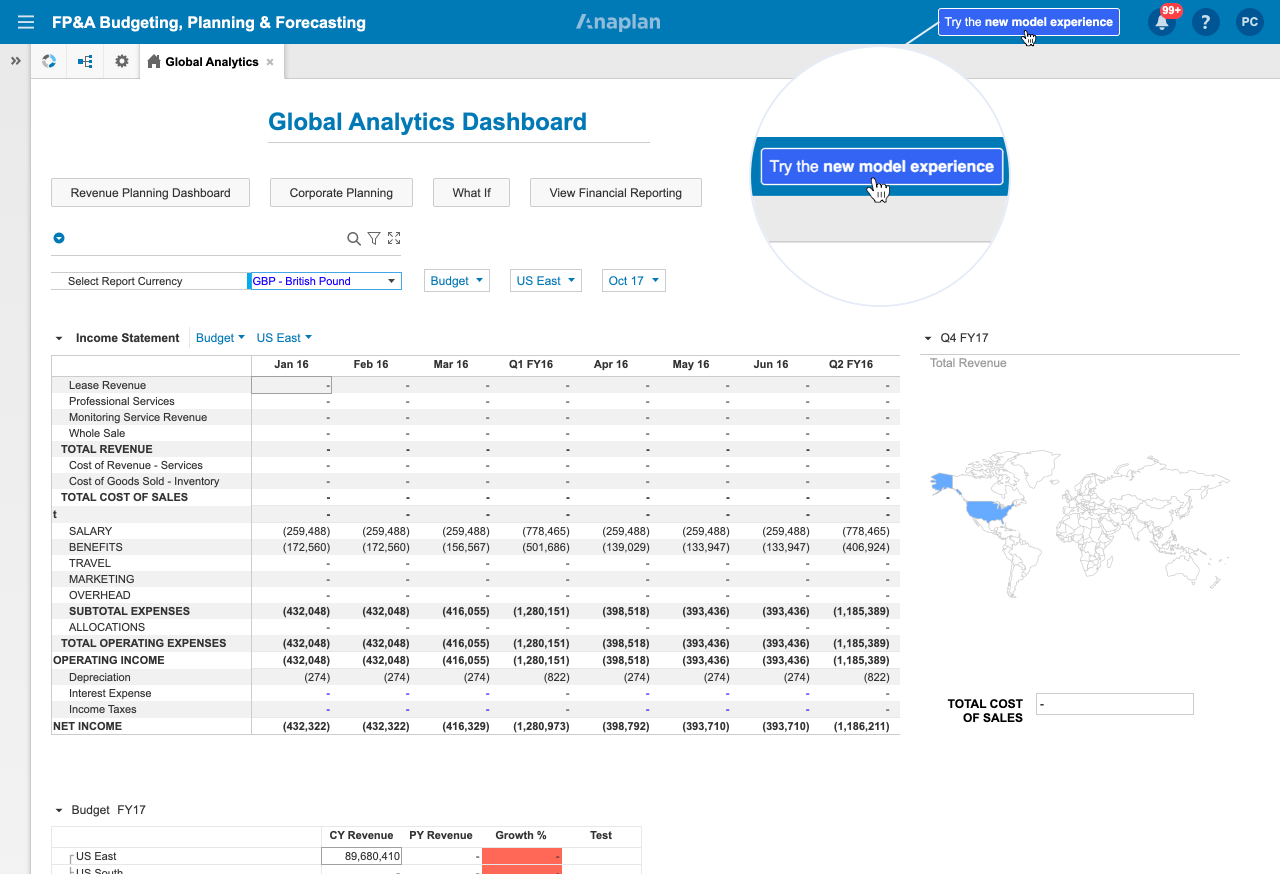The height and width of the screenshot is (874, 1280).
Task: Select the TOTAL REVENUE row label
Action: pyautogui.click(x=106, y=449)
